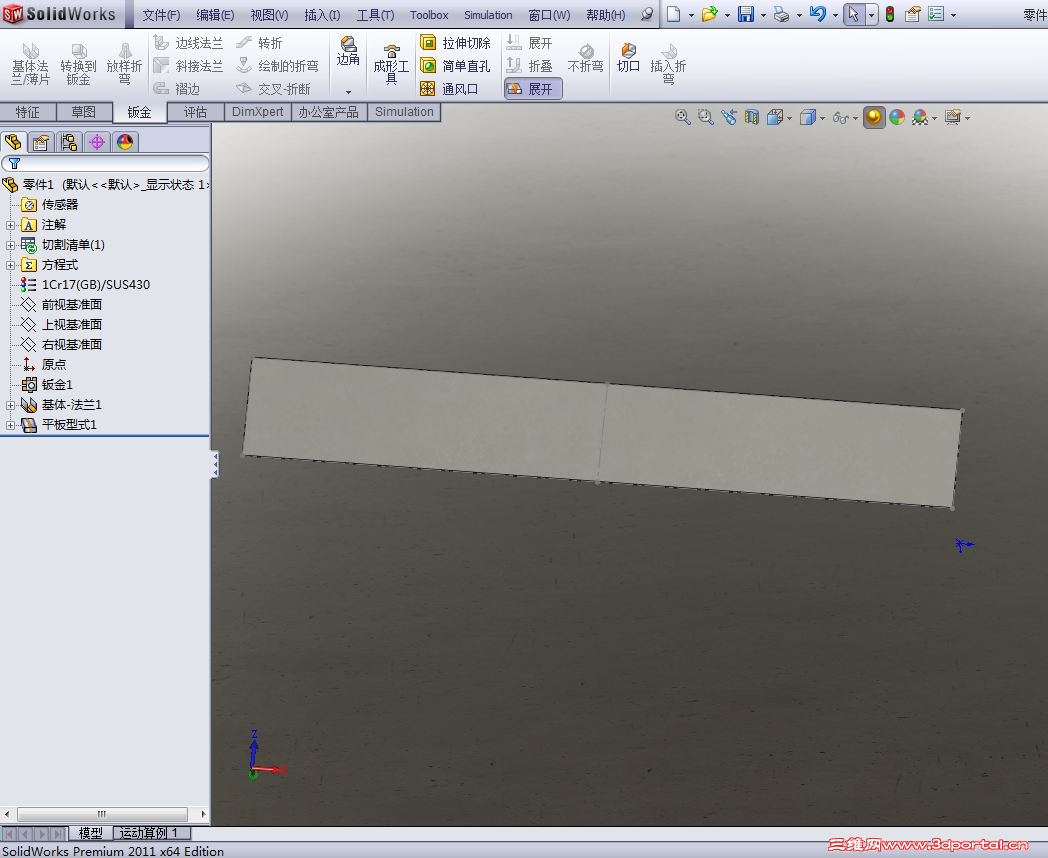The image size is (1048, 858).
Task: Open DisplayManager tab with color ball
Action: click(125, 142)
